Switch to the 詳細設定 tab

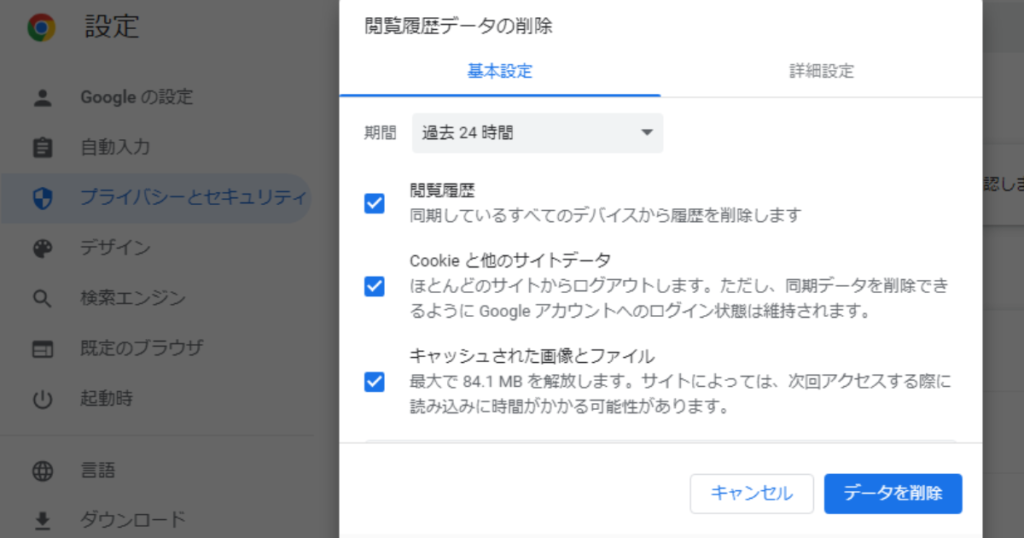coord(821,71)
